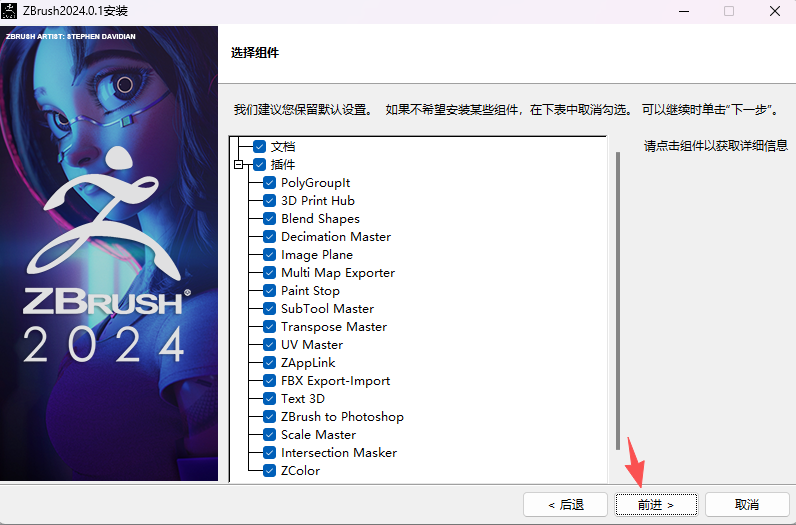Select the ZColor label
Viewport: 796px width, 525px height.
point(301,471)
